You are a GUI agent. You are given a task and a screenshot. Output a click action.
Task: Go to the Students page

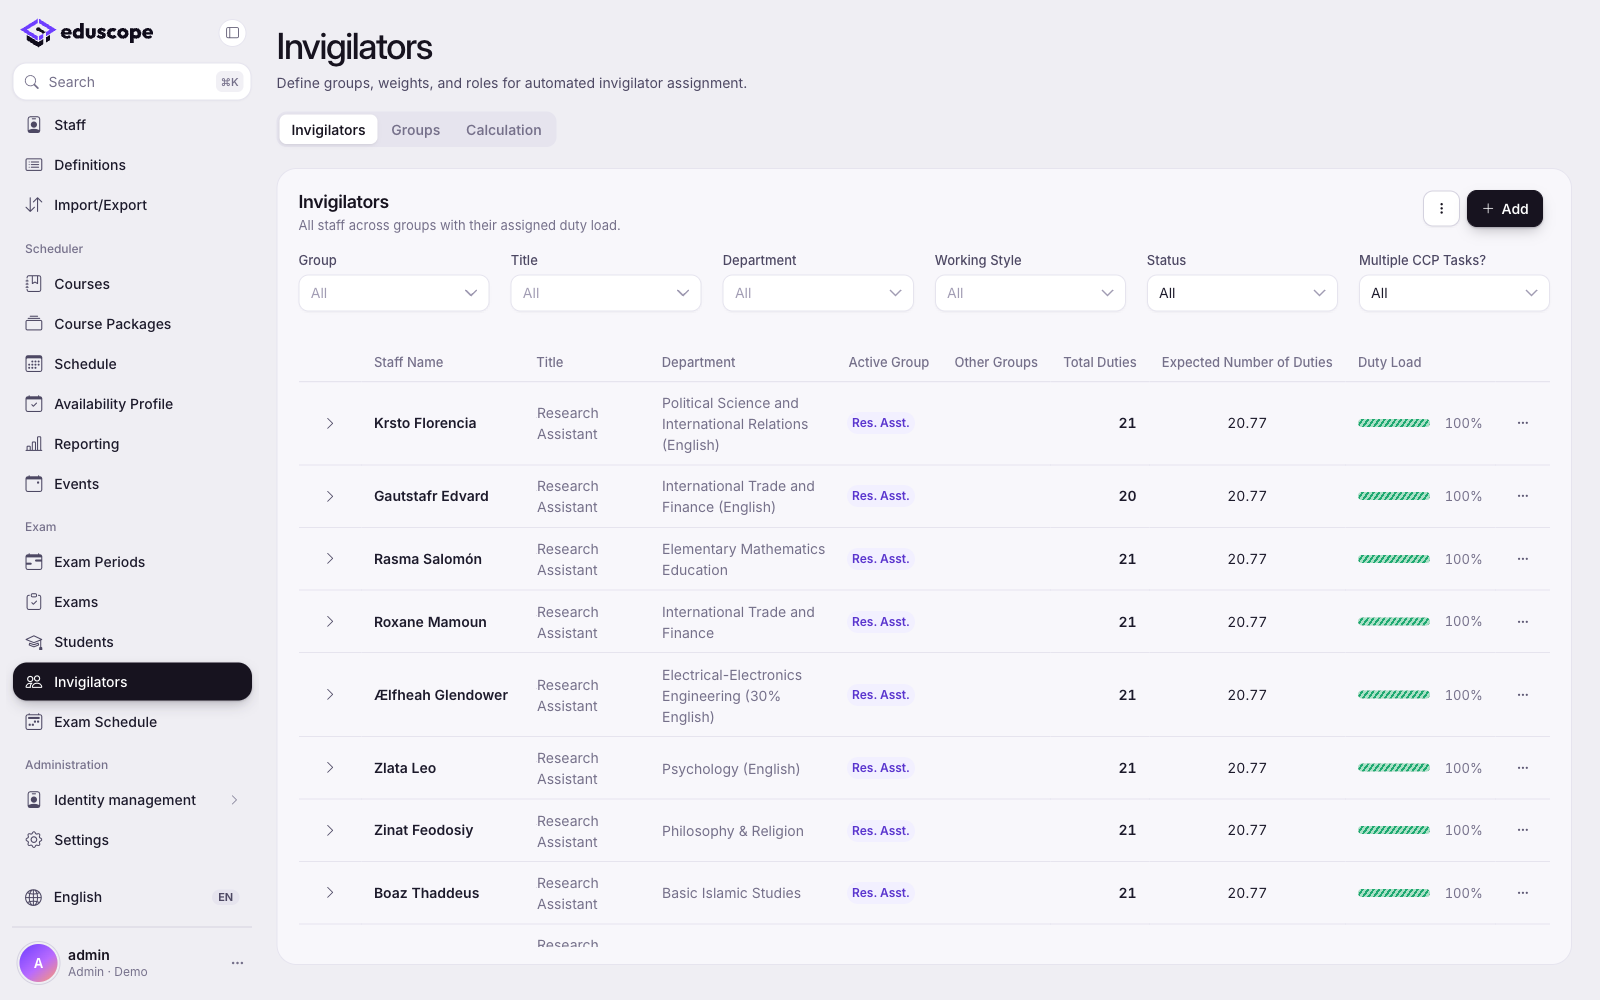[x=132, y=642]
